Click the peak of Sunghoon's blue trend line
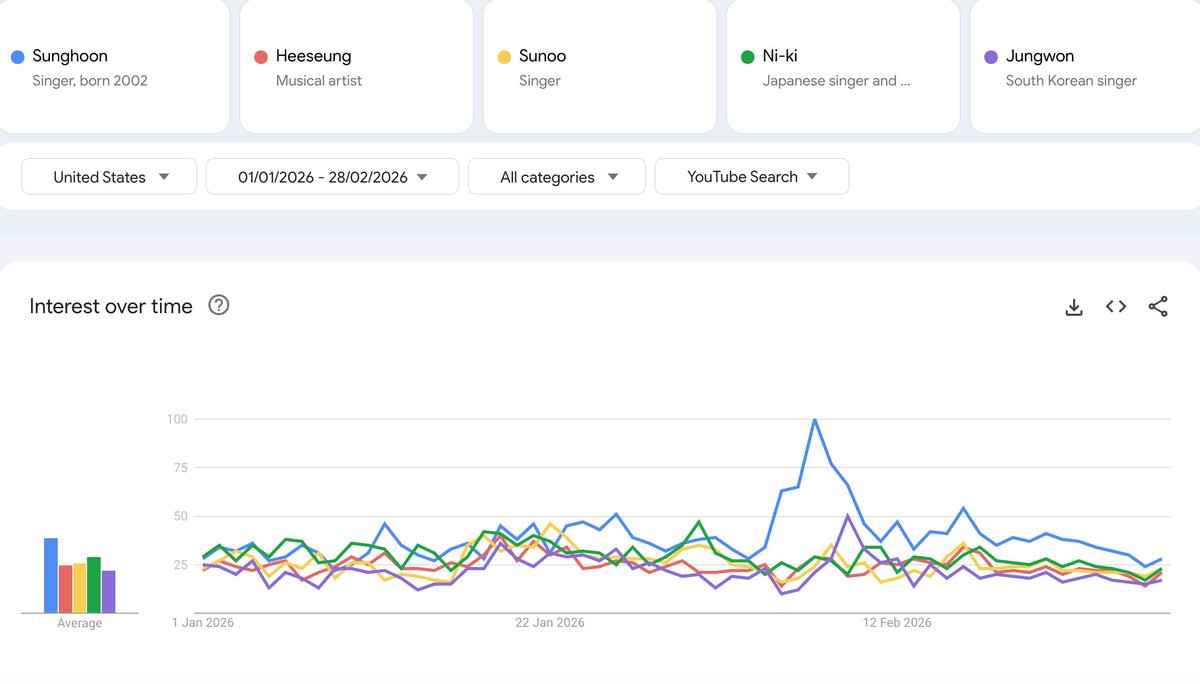This screenshot has height=684, width=1200. point(814,419)
